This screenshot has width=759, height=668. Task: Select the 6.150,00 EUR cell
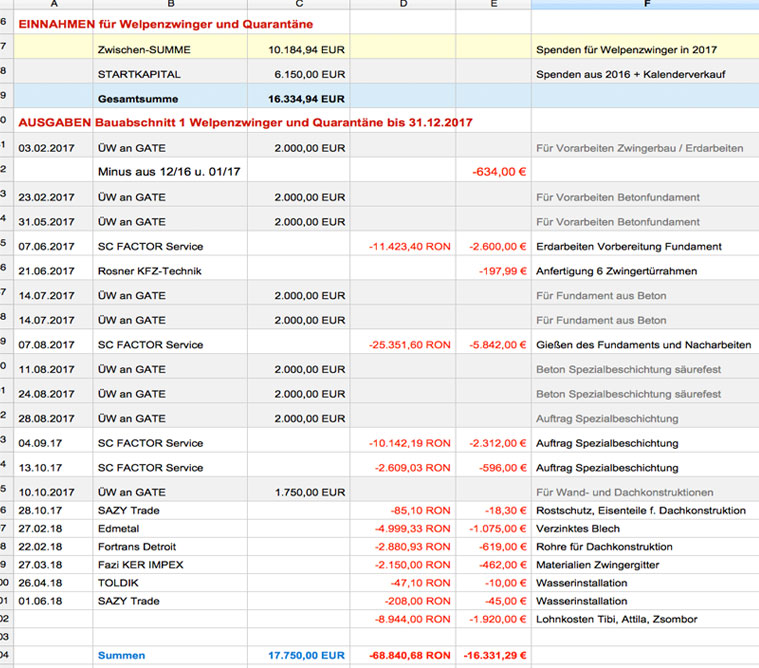pos(299,72)
